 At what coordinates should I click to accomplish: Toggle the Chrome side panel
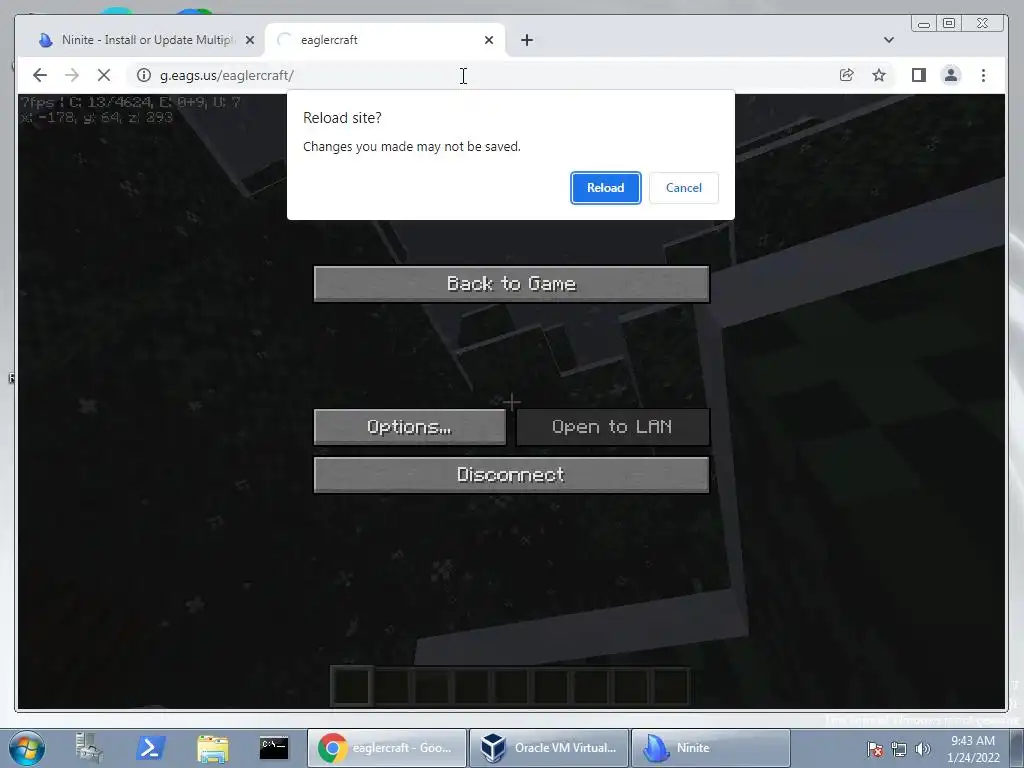tap(919, 75)
